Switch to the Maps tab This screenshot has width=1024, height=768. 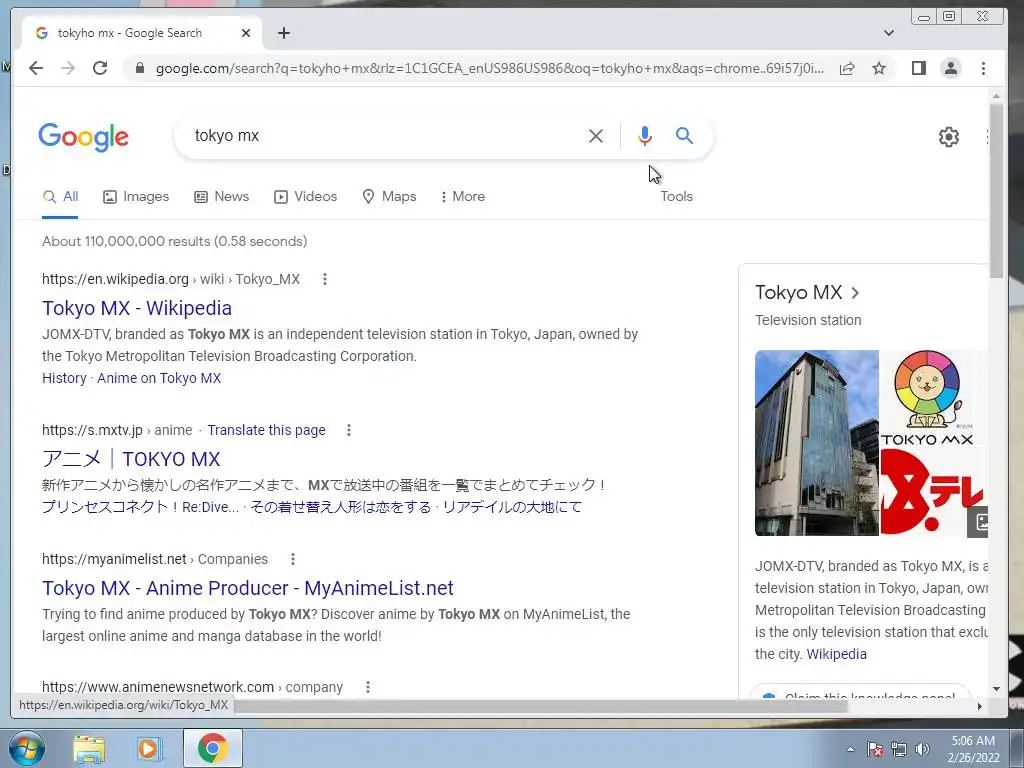point(389,197)
